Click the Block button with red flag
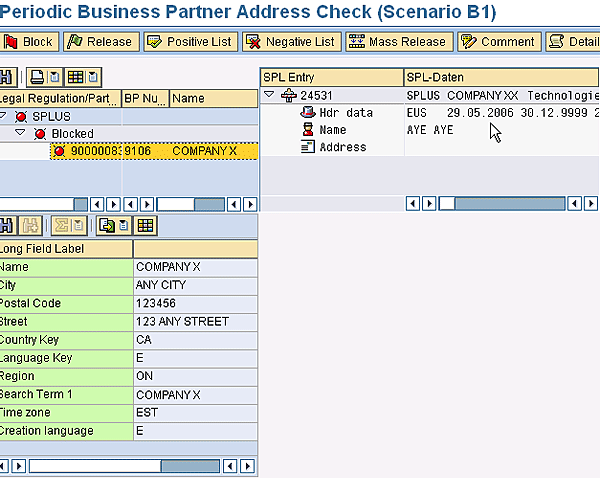The height and width of the screenshot is (478, 600). (29, 42)
